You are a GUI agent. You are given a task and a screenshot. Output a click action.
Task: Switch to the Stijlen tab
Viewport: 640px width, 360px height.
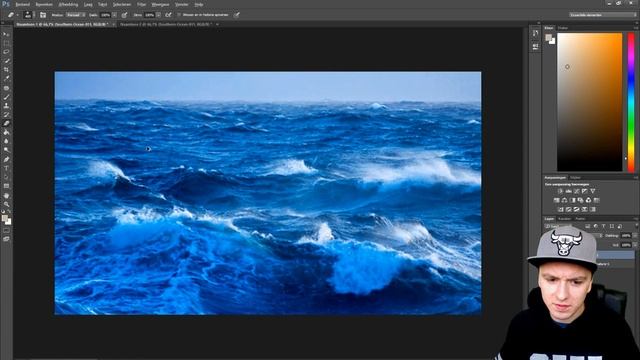575,178
